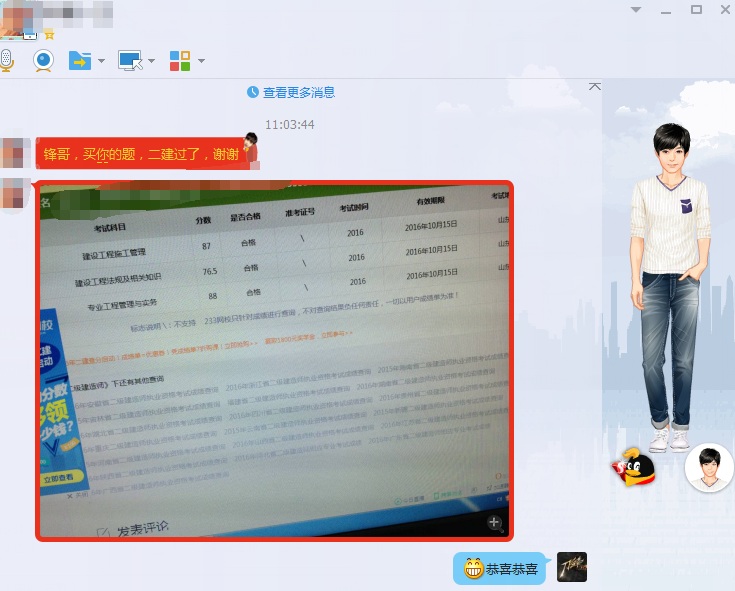The image size is (735, 591).
Task: Click the round avatar portrait in the side panel
Action: click(x=709, y=467)
